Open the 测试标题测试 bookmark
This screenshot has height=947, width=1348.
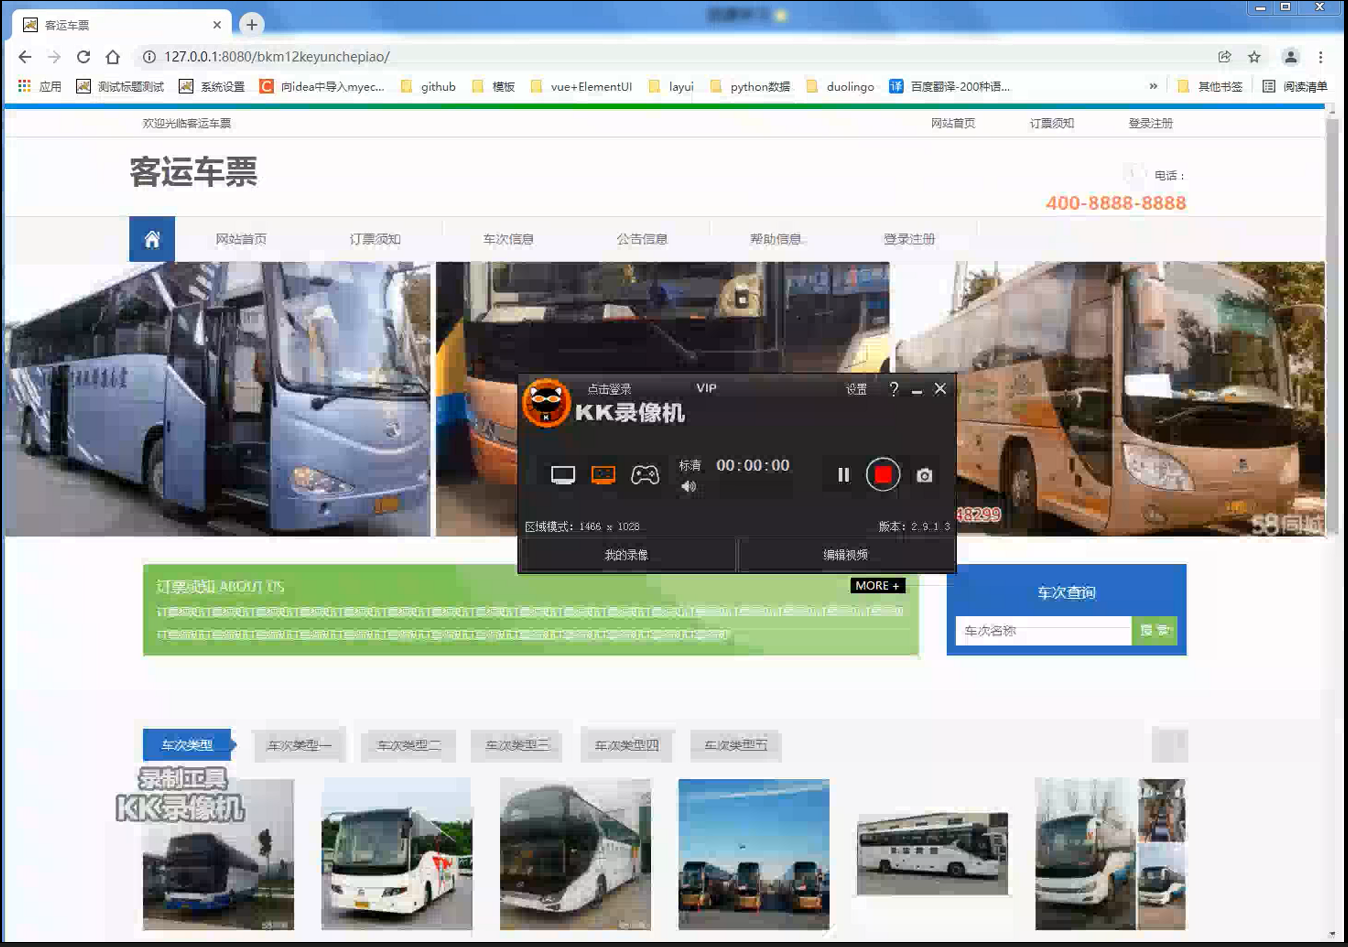[x=120, y=87]
